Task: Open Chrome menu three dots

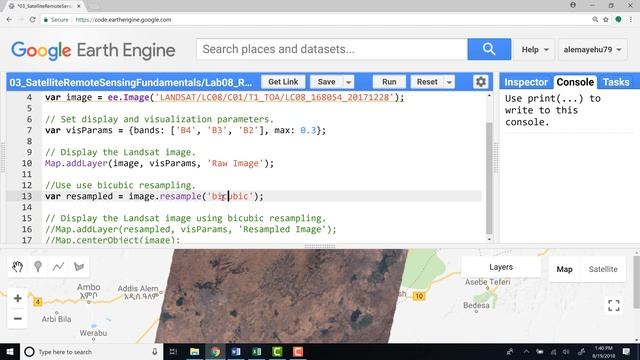Action: pos(631,20)
